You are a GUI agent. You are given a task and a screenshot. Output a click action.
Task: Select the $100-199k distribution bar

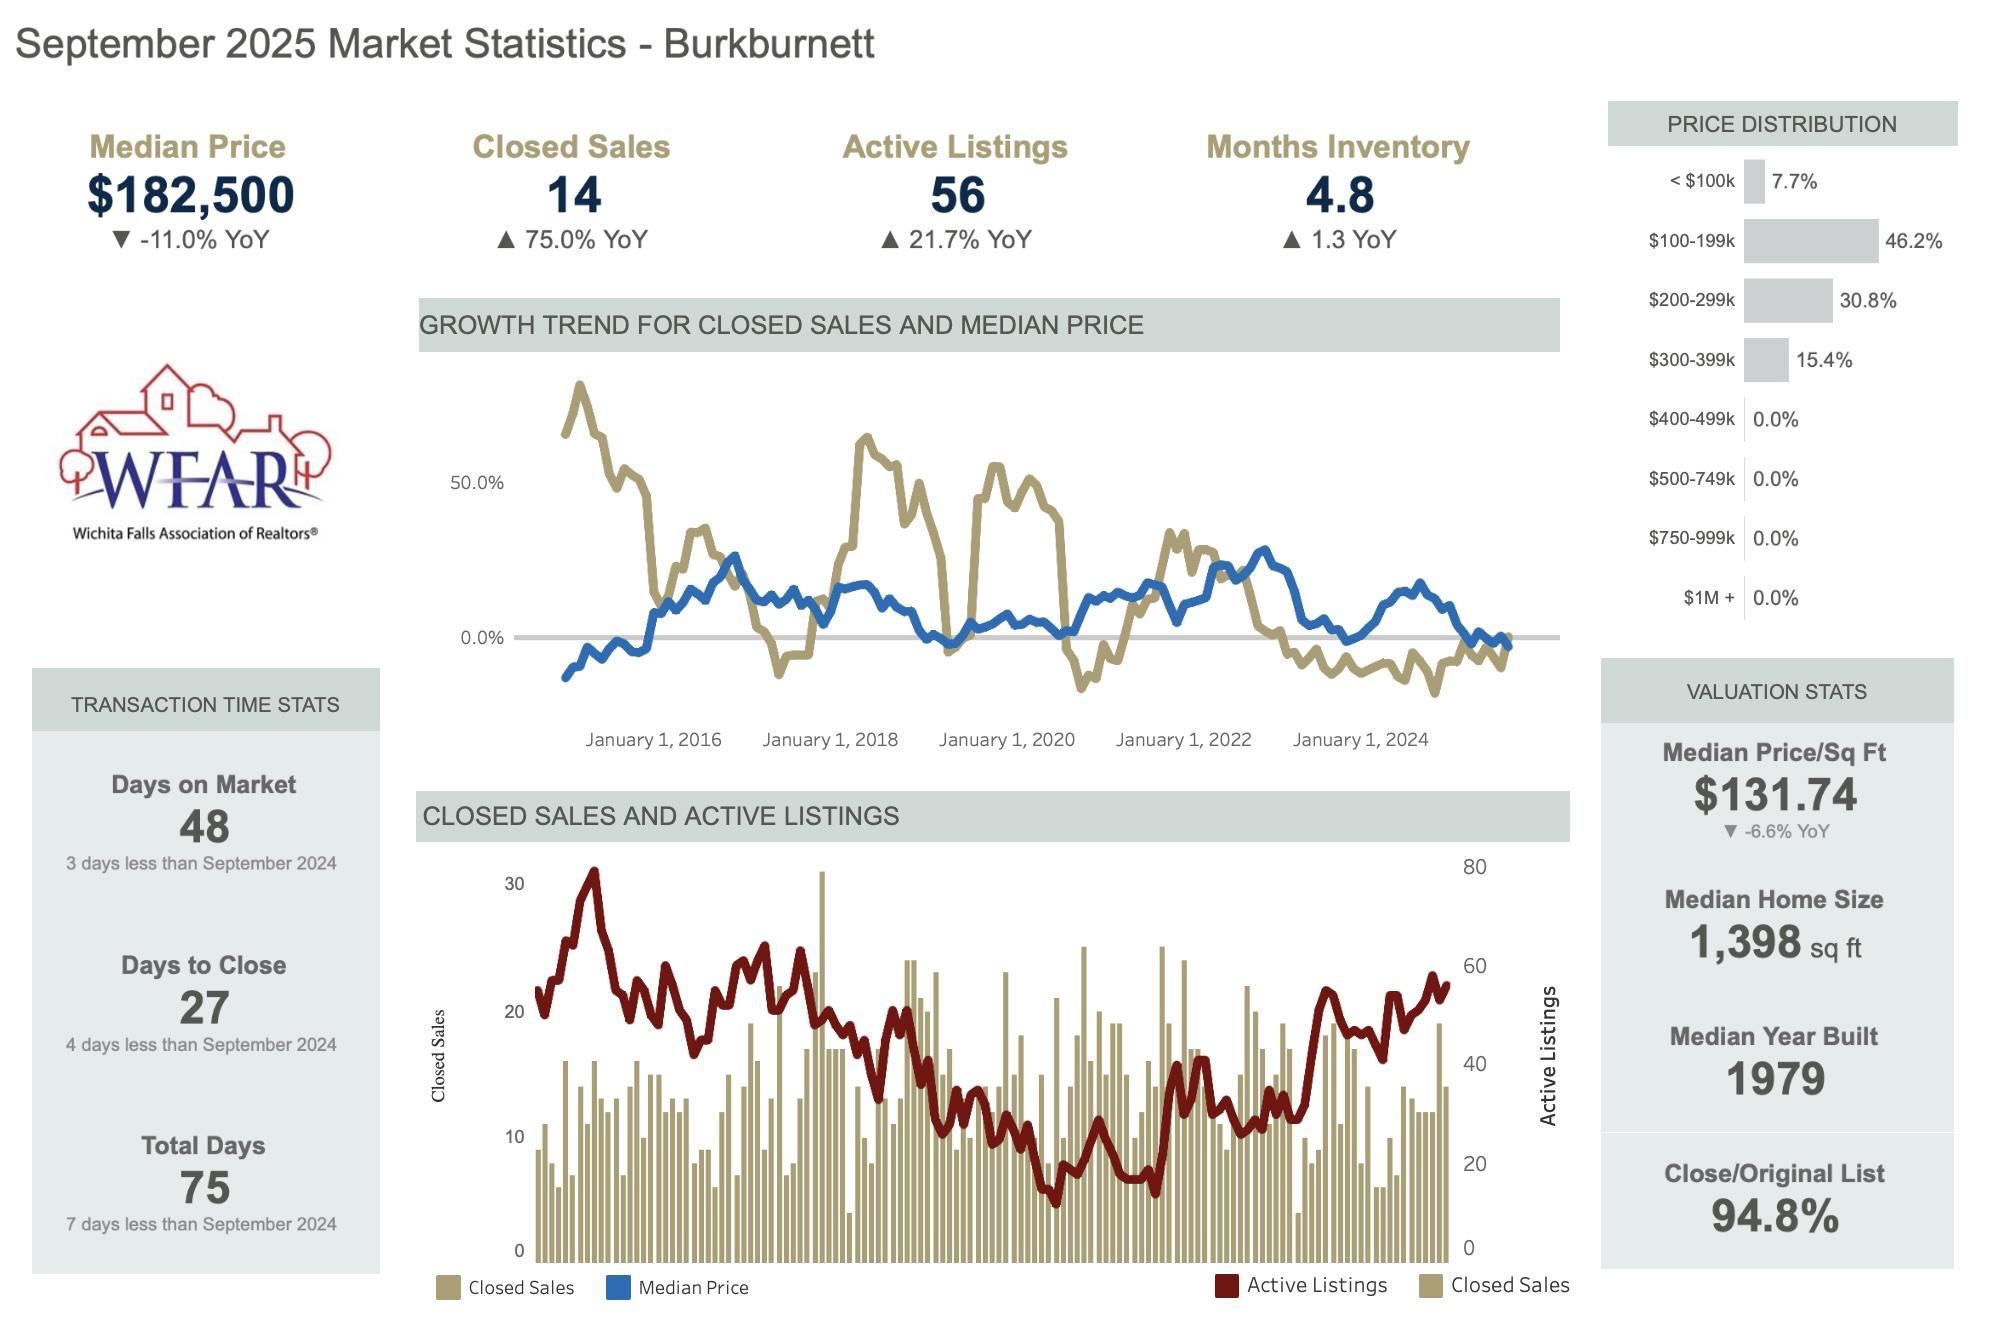pos(1810,241)
